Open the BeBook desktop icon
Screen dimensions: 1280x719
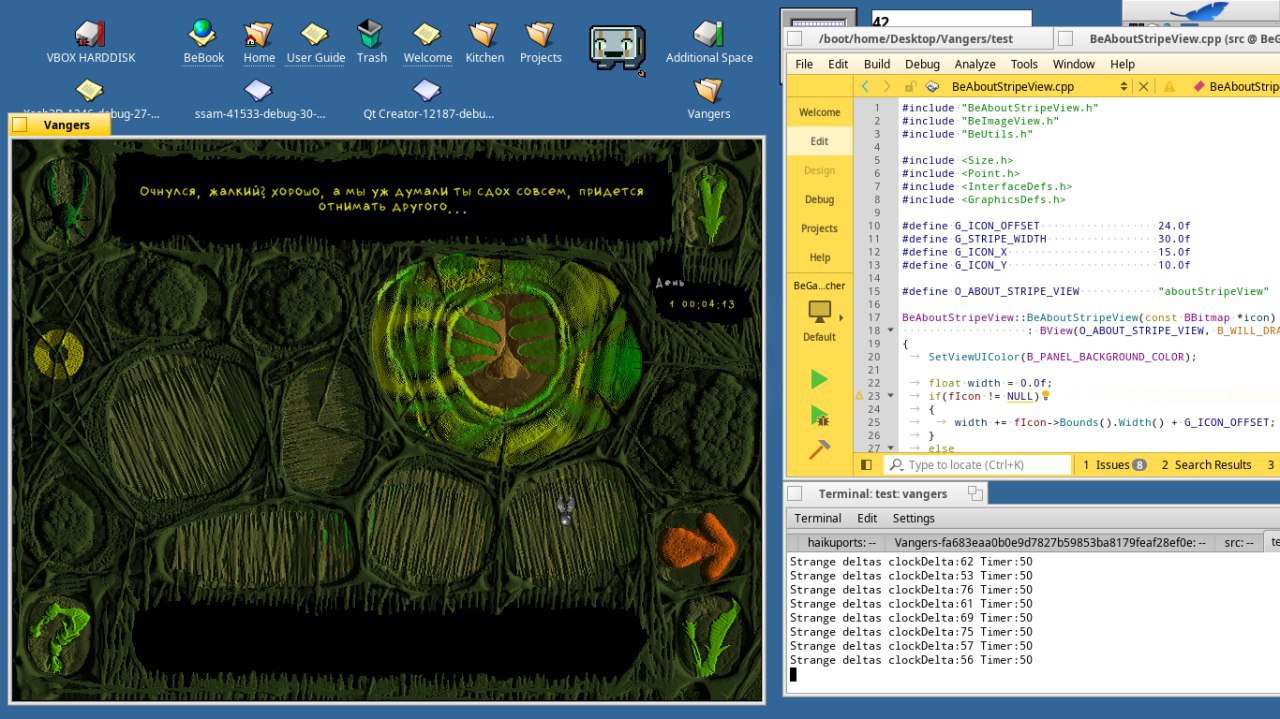(203, 34)
